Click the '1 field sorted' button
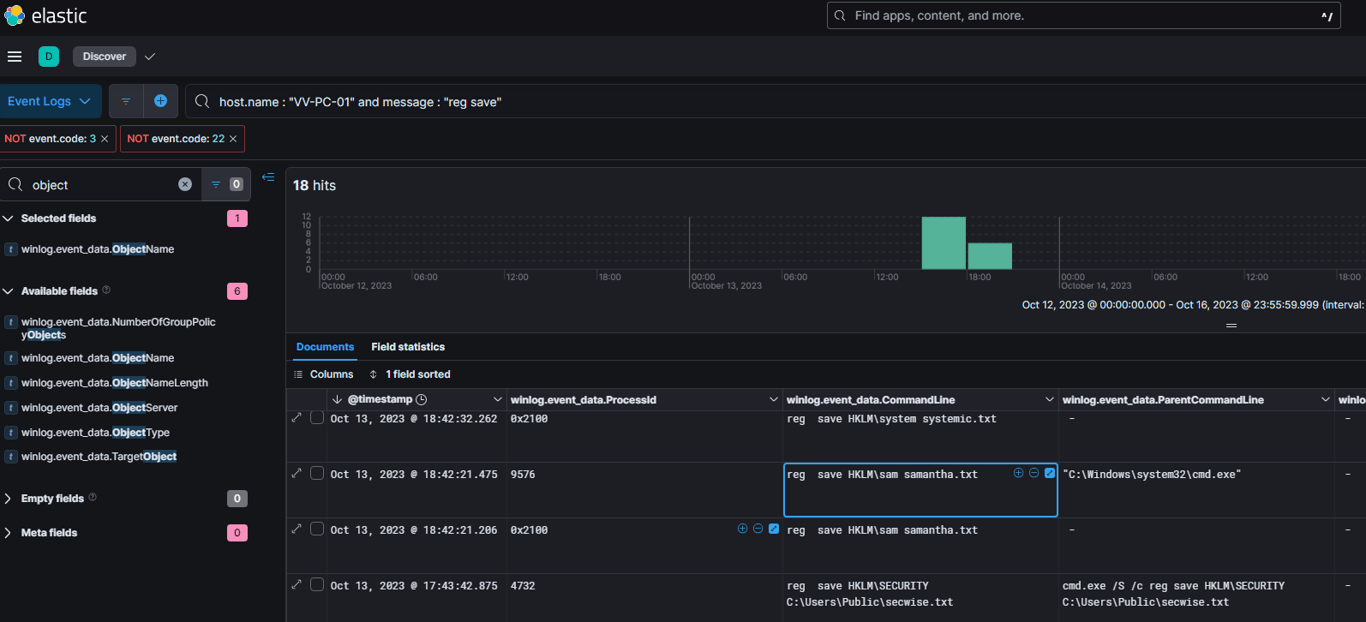The height and width of the screenshot is (622, 1366). click(x=410, y=374)
